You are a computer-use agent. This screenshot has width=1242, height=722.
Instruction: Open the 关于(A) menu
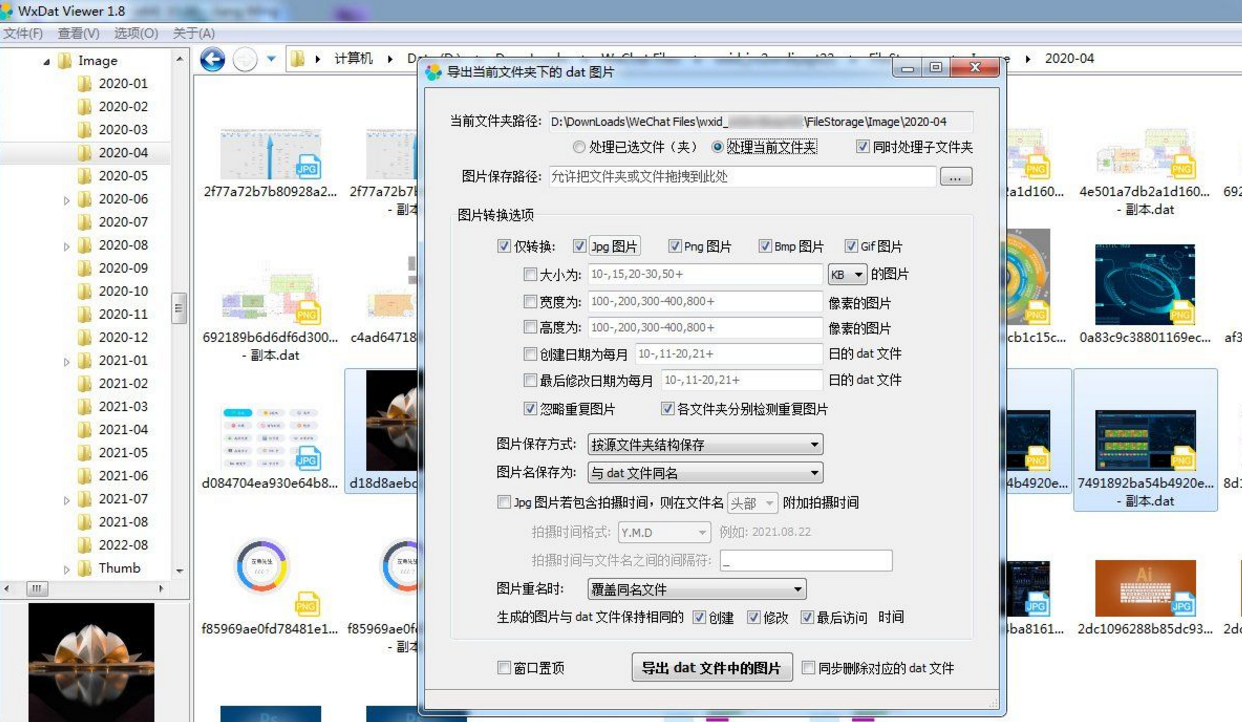click(x=193, y=33)
